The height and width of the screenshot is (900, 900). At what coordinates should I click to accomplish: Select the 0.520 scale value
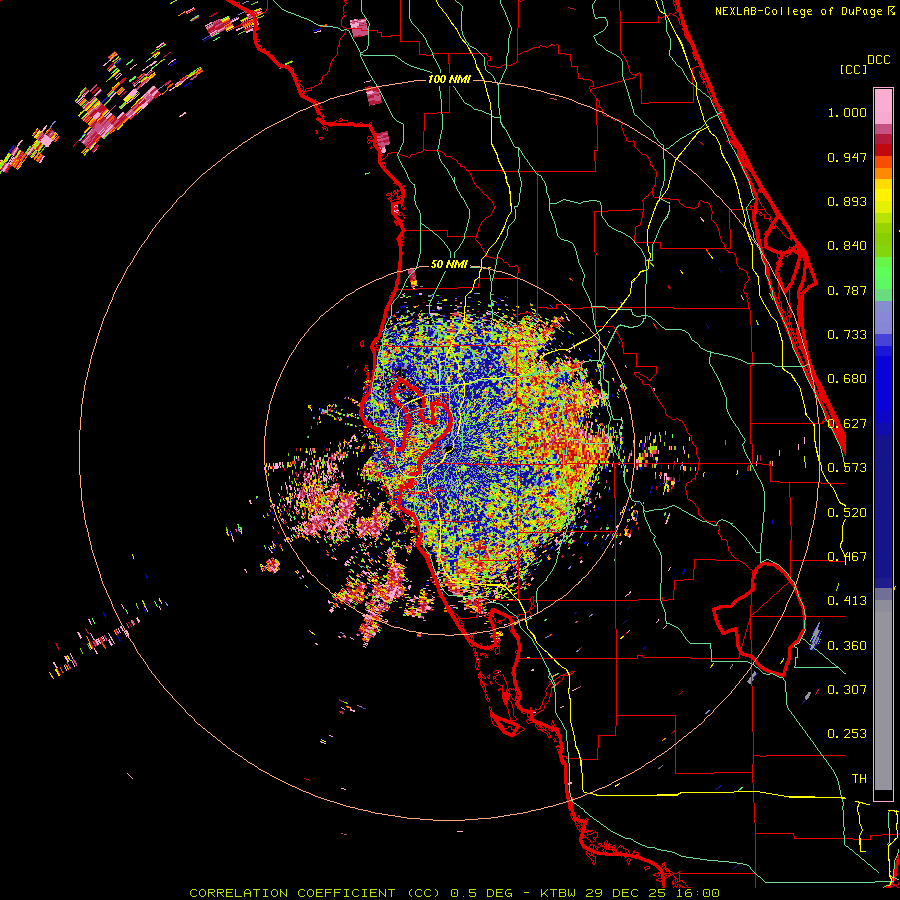[x=847, y=513]
